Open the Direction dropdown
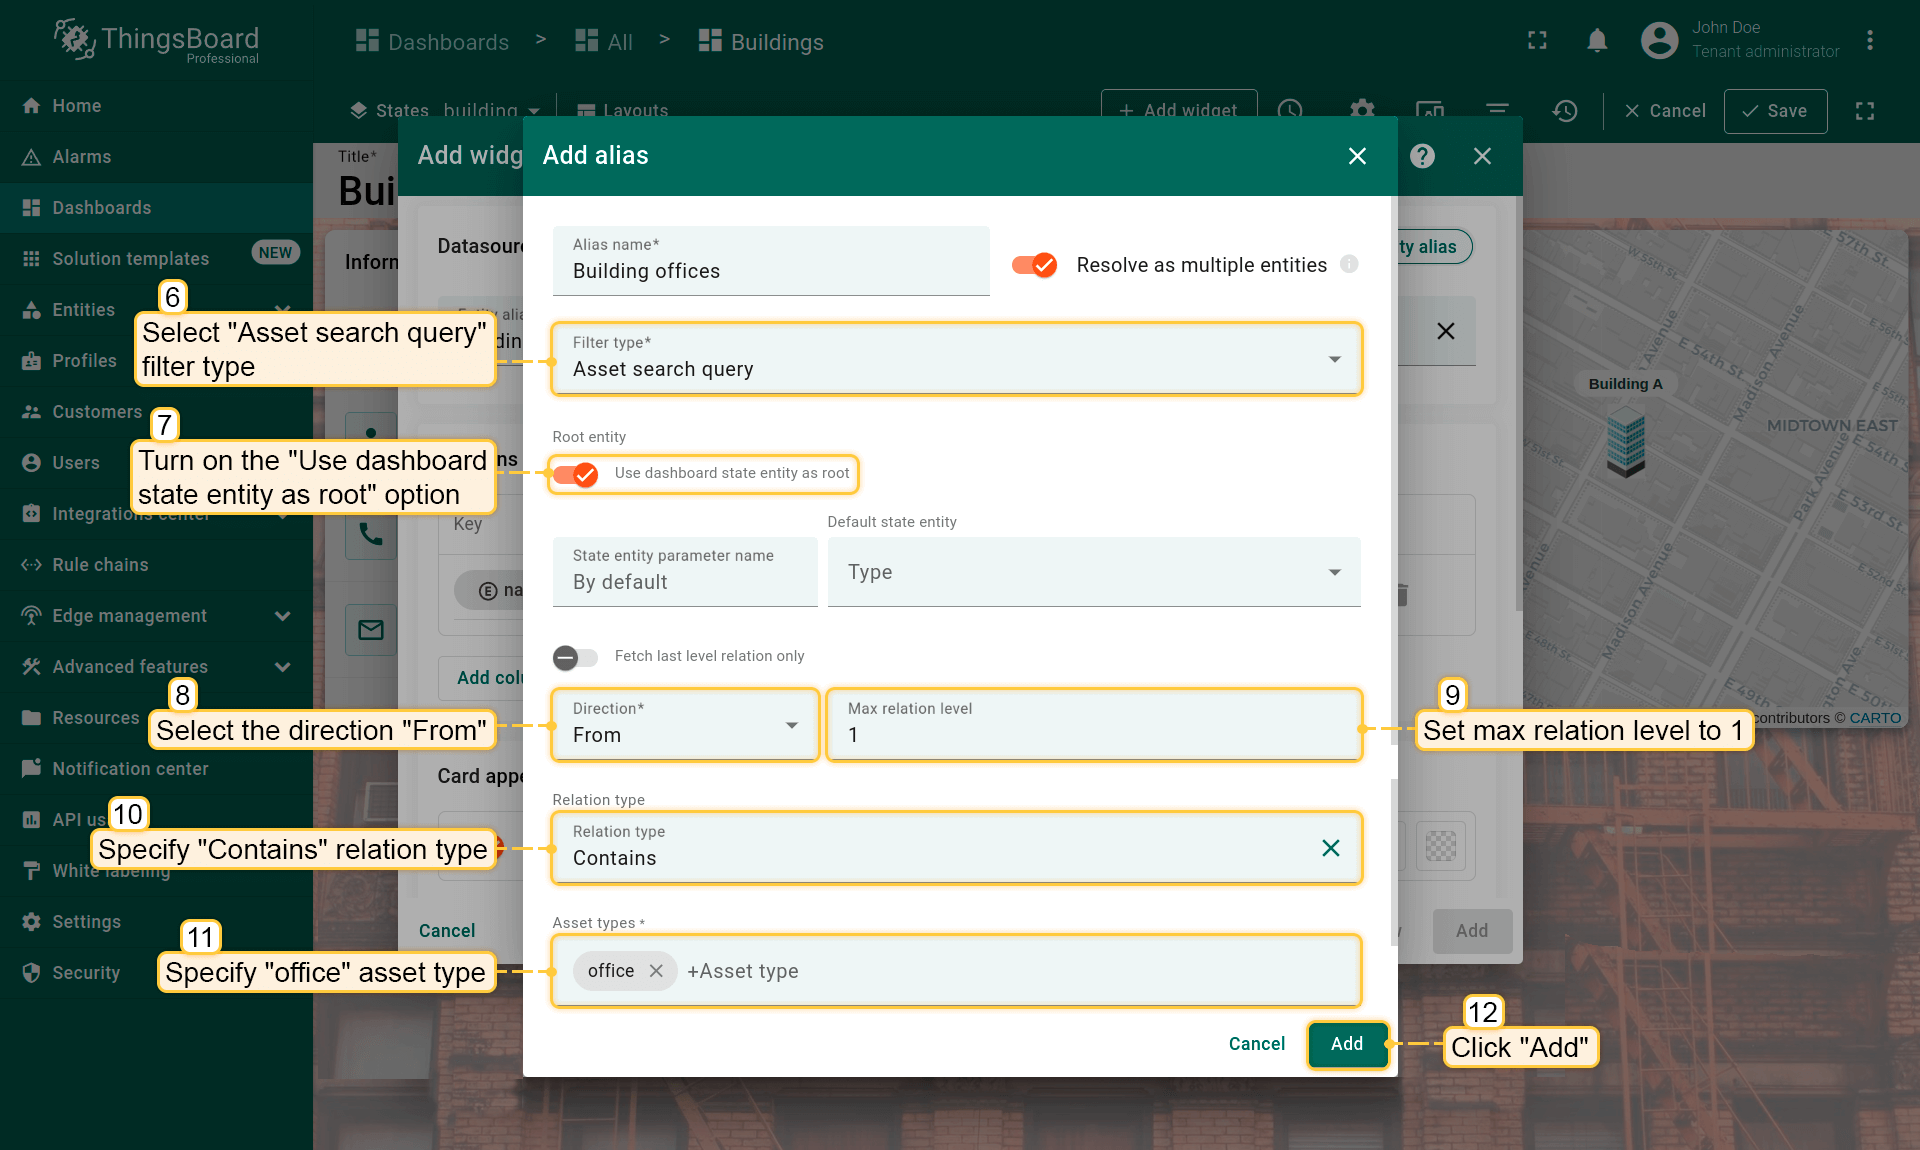 pyautogui.click(x=685, y=725)
